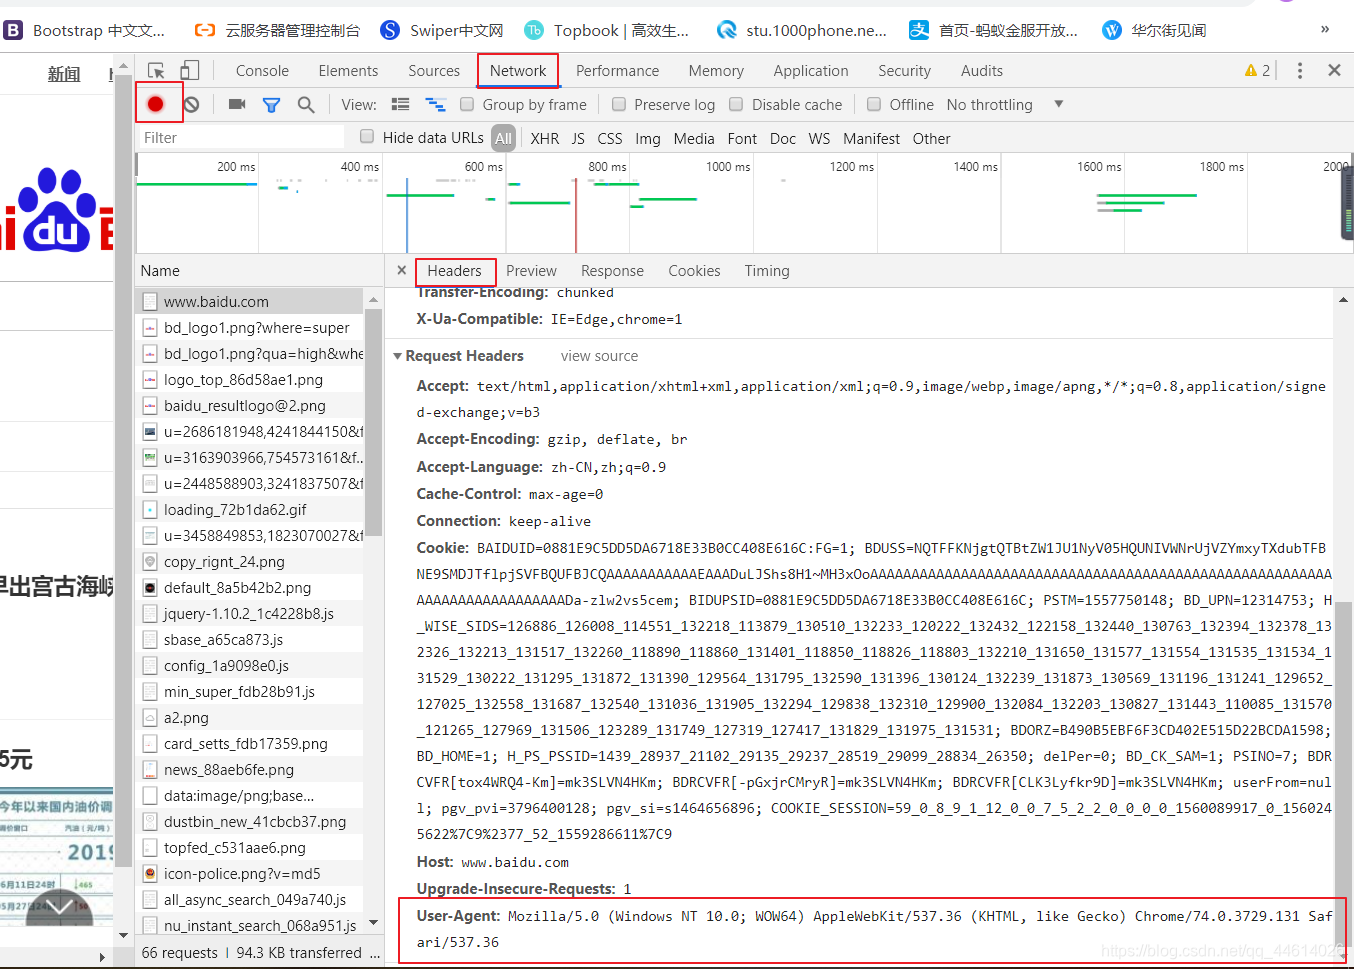The height and width of the screenshot is (969, 1354).
Task: Click the red record network log button
Action: (x=156, y=104)
